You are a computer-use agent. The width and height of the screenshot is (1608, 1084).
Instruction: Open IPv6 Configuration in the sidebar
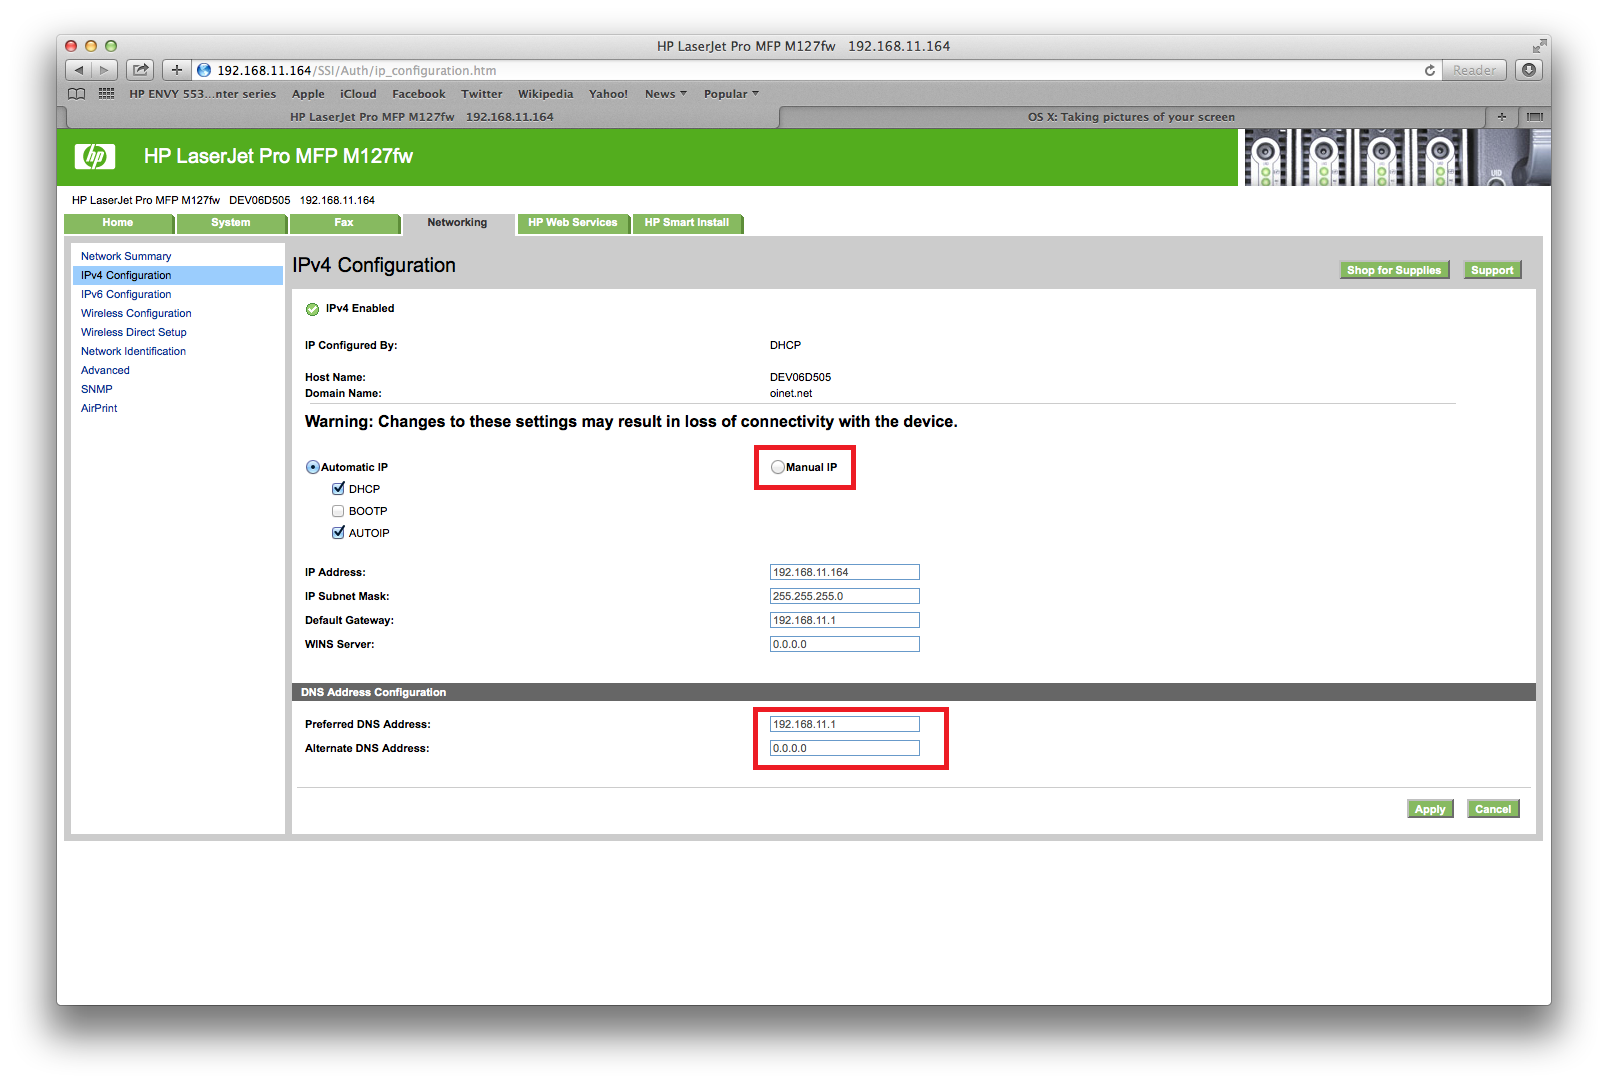[x=126, y=295]
